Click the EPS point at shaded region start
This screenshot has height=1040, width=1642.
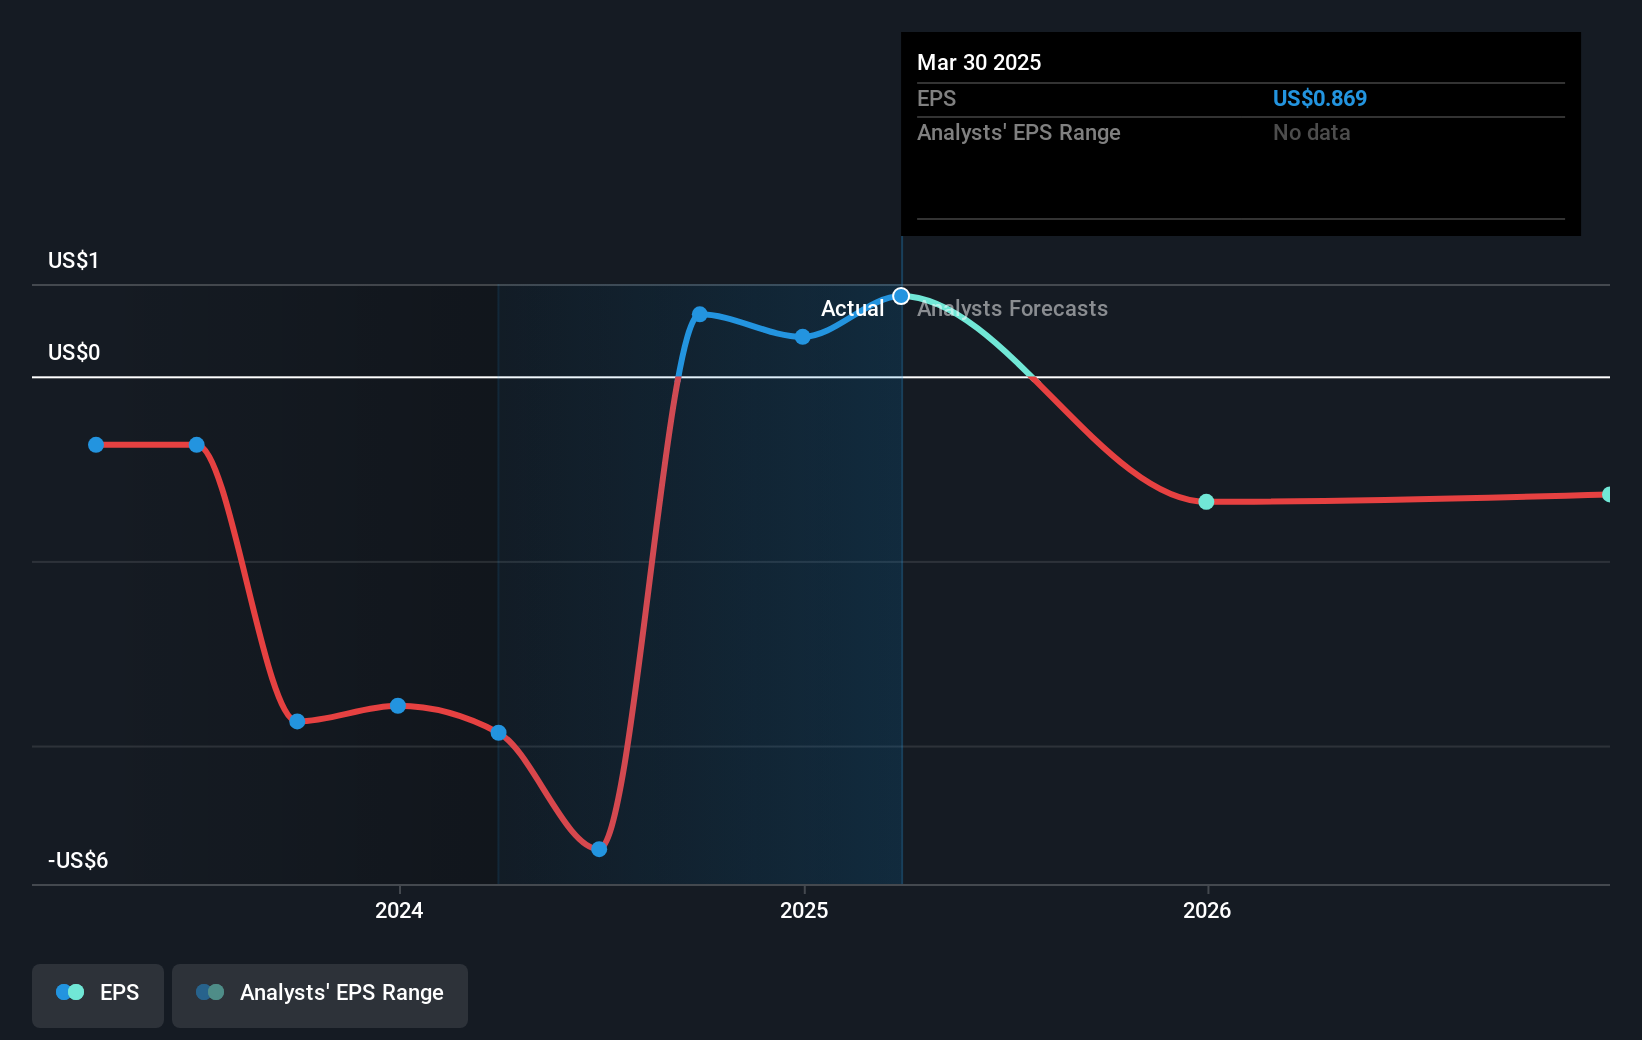499,733
